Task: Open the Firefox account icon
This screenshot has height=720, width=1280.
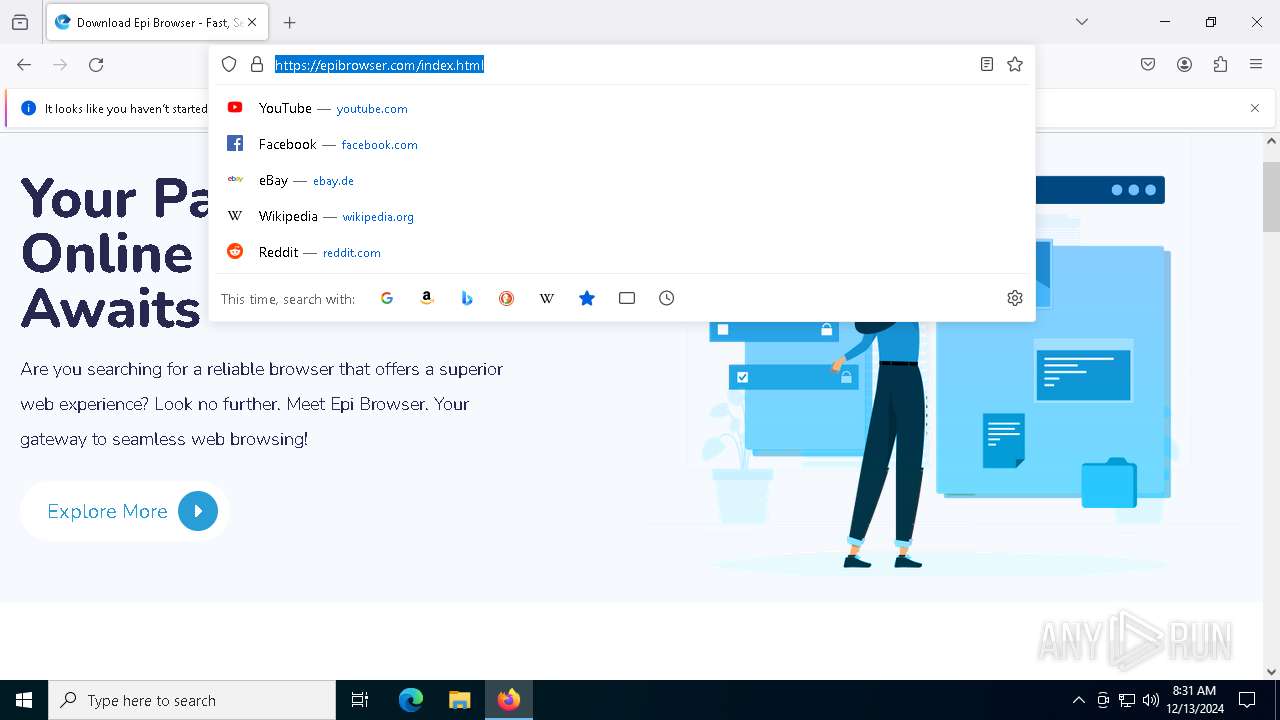Action: pos(1184,65)
